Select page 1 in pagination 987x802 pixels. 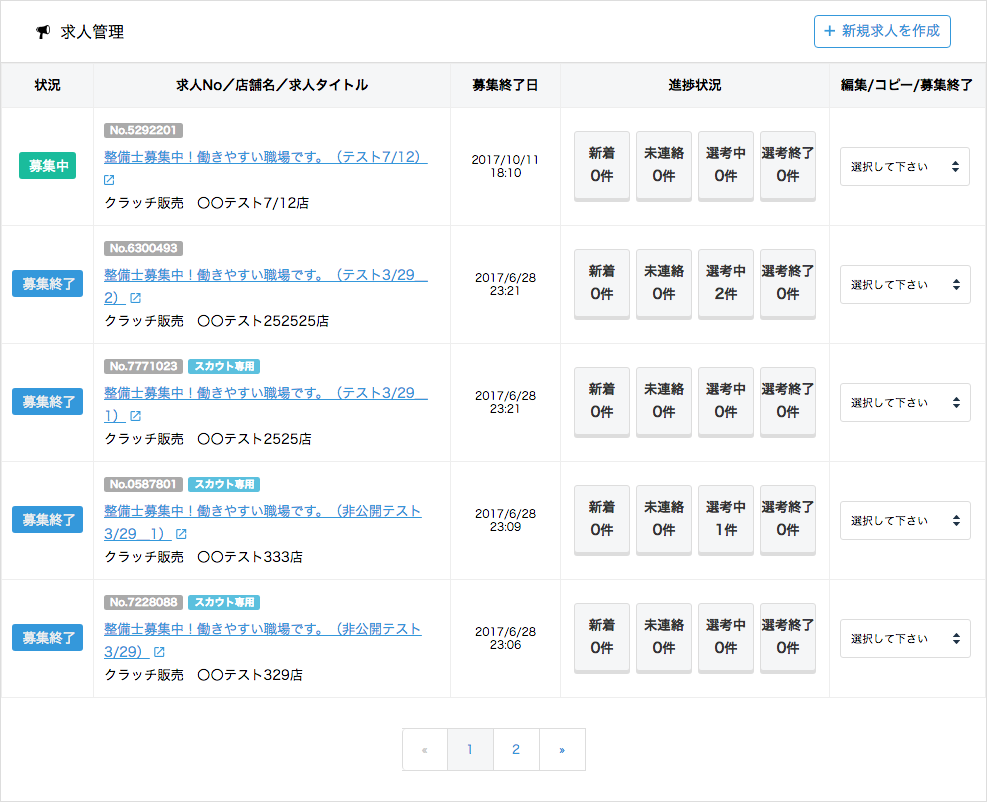470,750
